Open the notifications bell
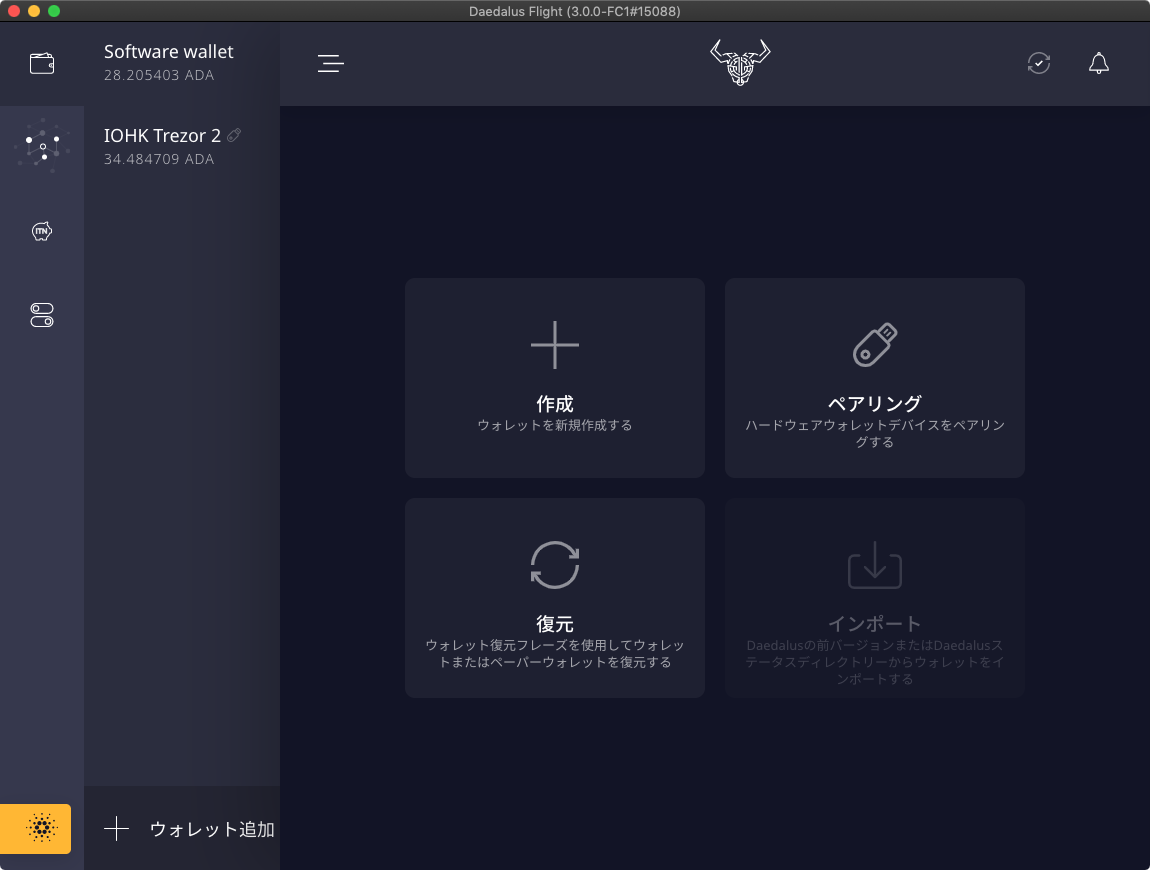Image resolution: width=1150 pixels, height=870 pixels. point(1099,63)
